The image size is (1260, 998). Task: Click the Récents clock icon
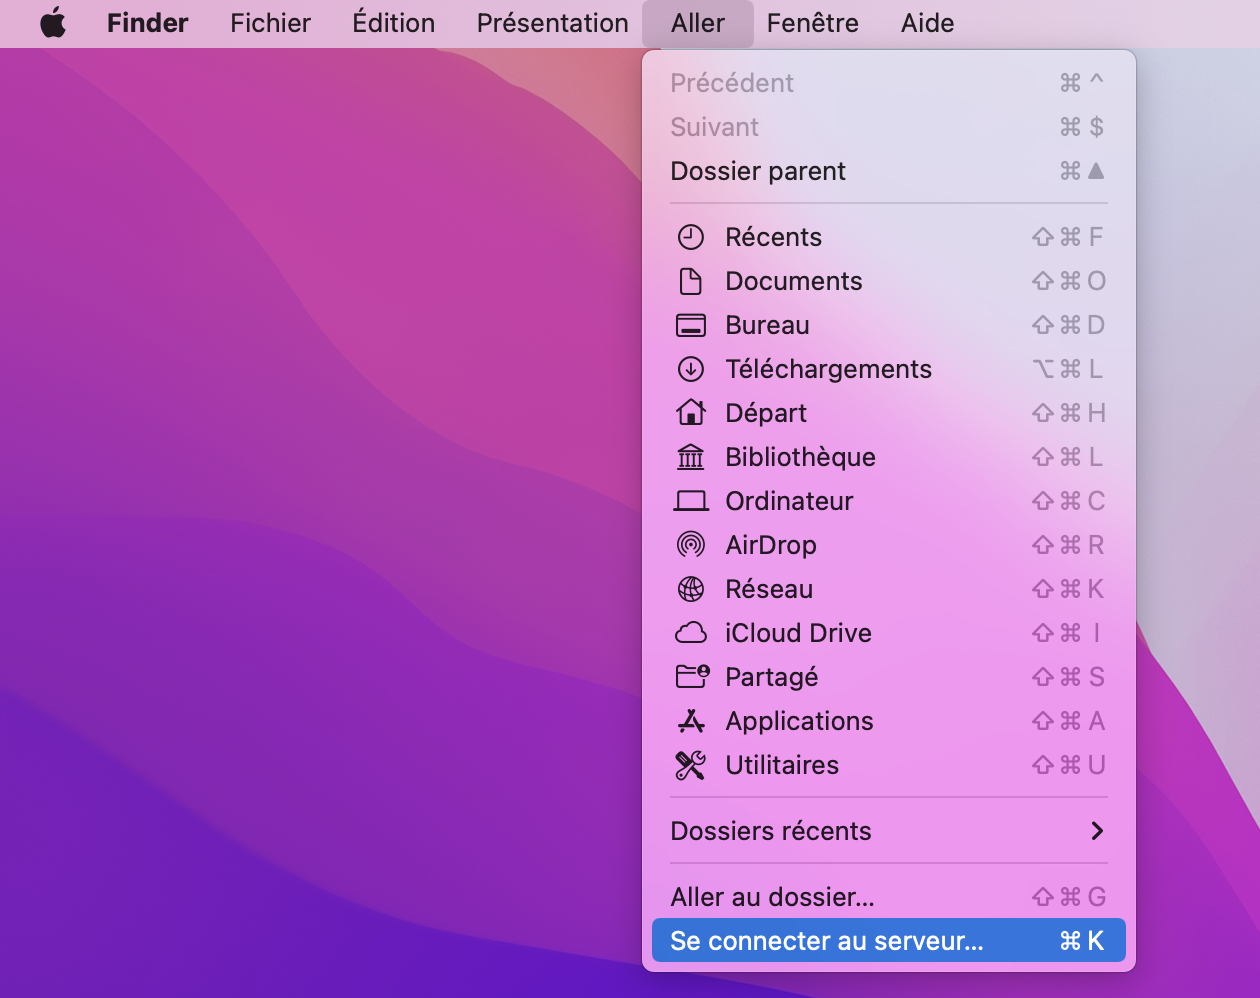pos(691,237)
